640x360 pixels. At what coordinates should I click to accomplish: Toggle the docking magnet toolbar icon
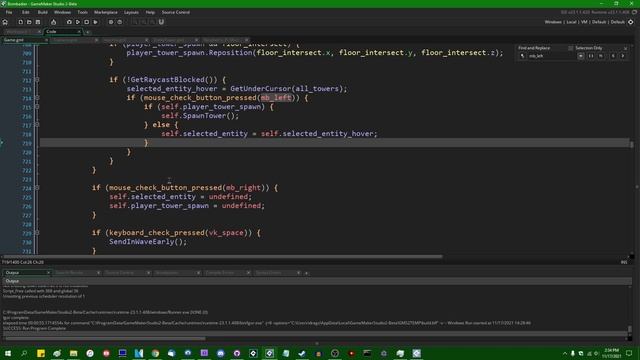click(x=161, y=22)
